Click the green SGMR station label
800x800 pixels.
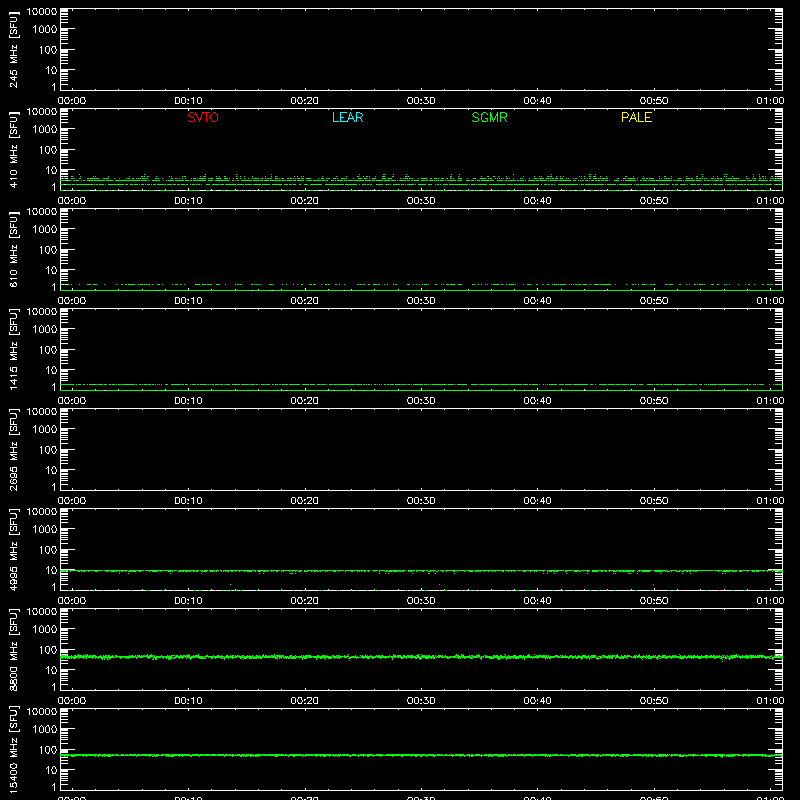tap(489, 117)
